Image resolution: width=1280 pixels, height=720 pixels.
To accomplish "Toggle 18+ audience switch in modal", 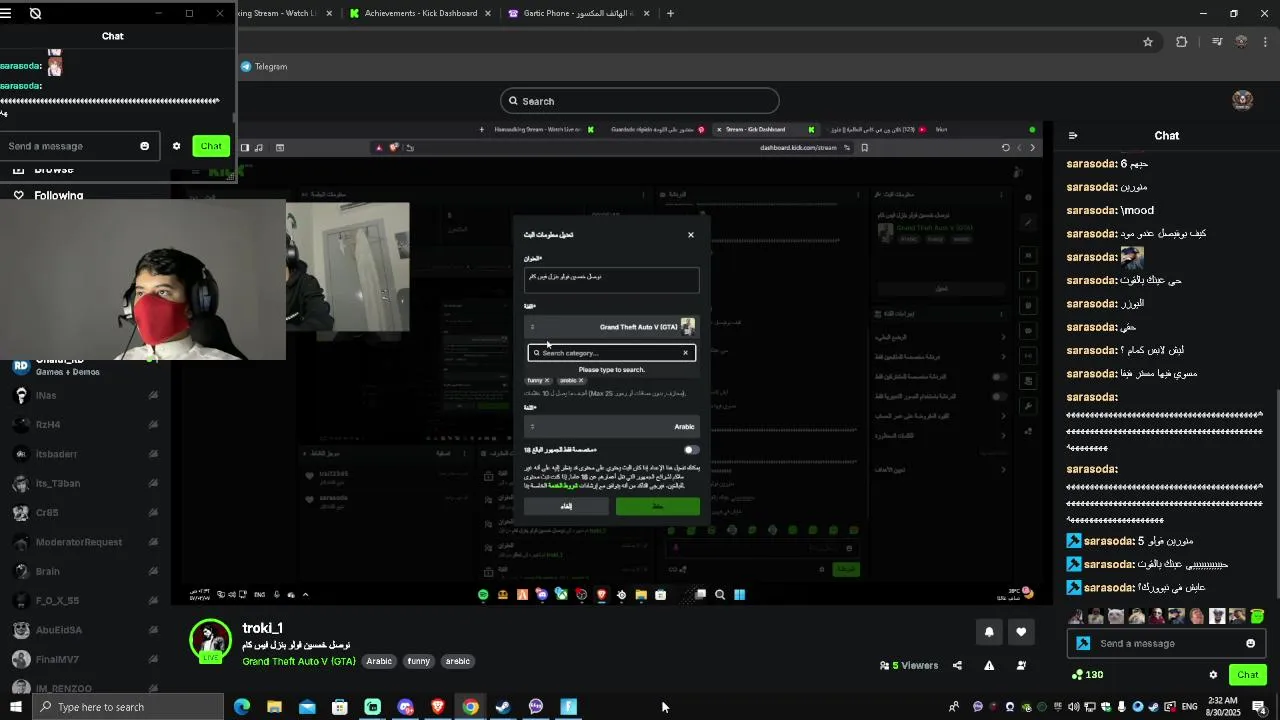I will 691,450.
